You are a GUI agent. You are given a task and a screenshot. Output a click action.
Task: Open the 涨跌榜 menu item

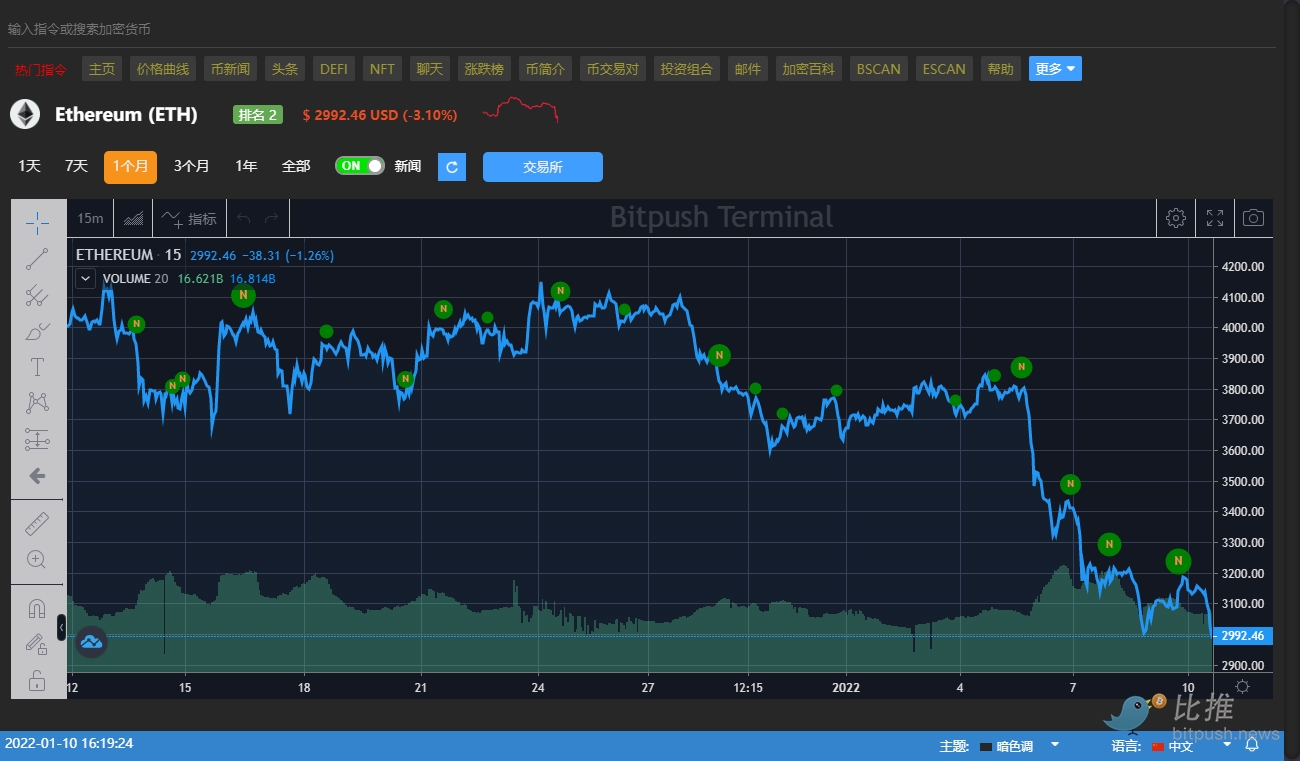(x=485, y=69)
